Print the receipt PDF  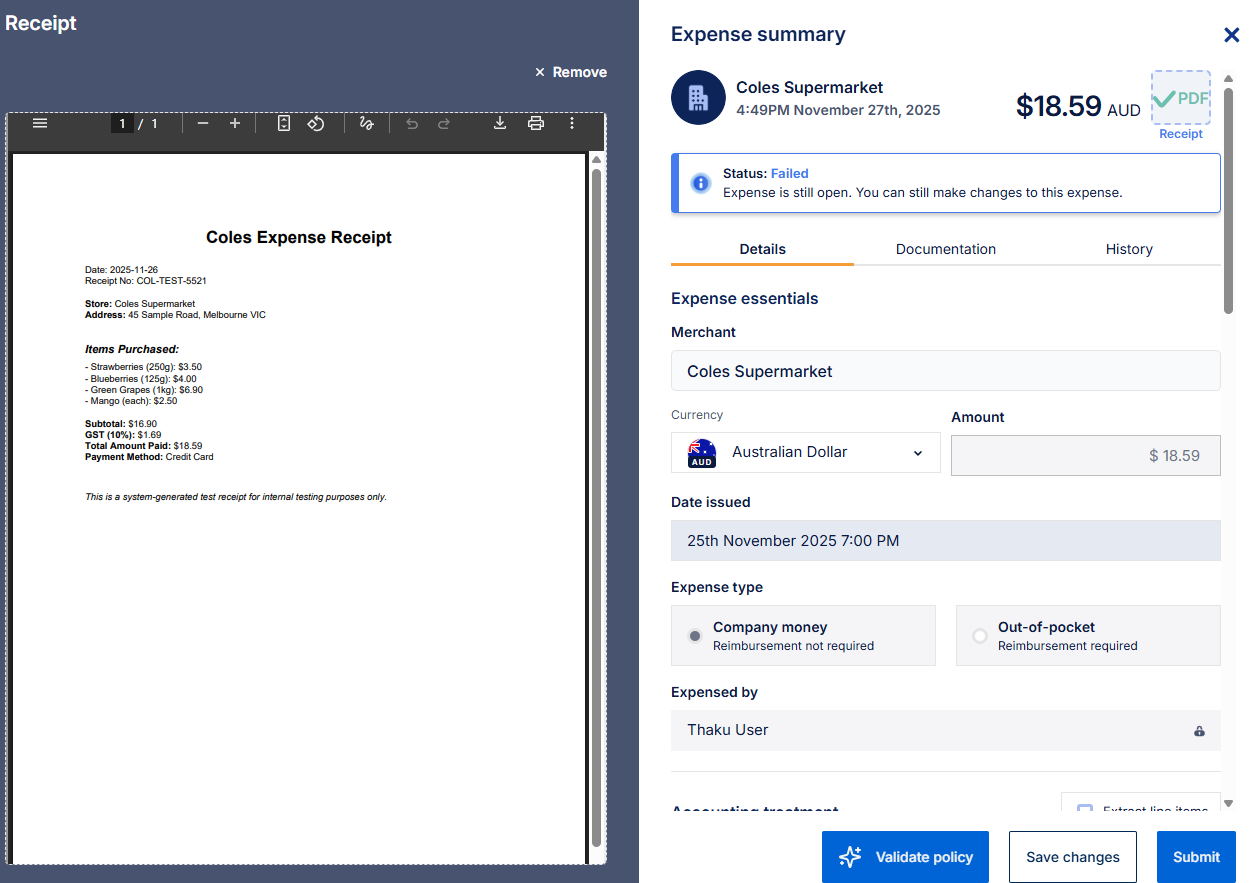(x=536, y=123)
